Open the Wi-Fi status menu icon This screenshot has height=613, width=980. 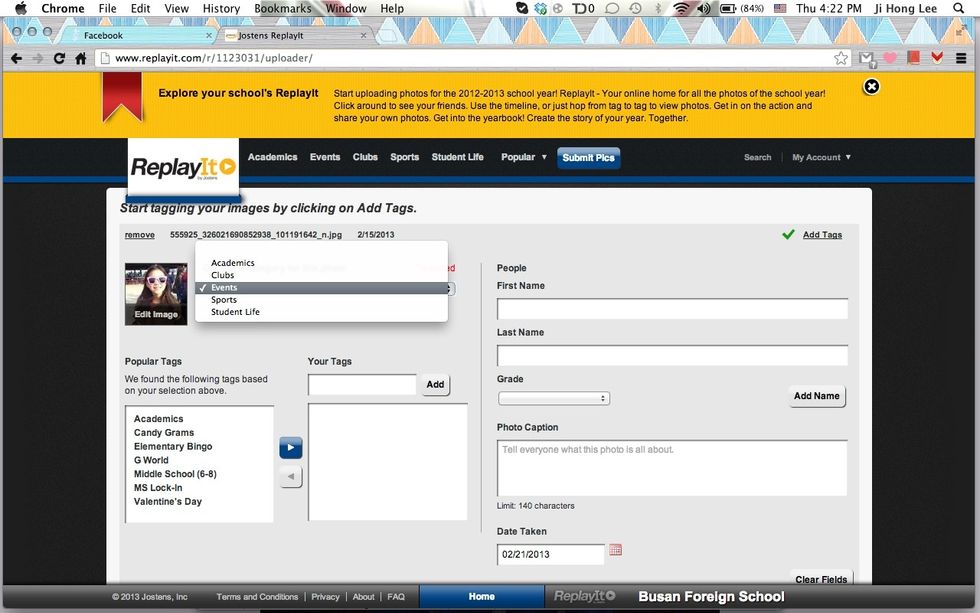tap(681, 9)
